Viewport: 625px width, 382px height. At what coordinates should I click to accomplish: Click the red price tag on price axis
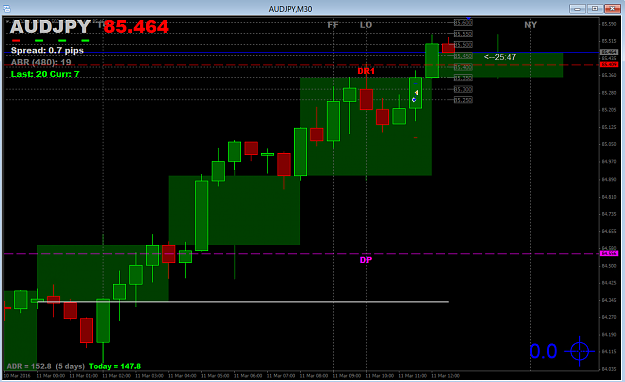click(609, 64)
